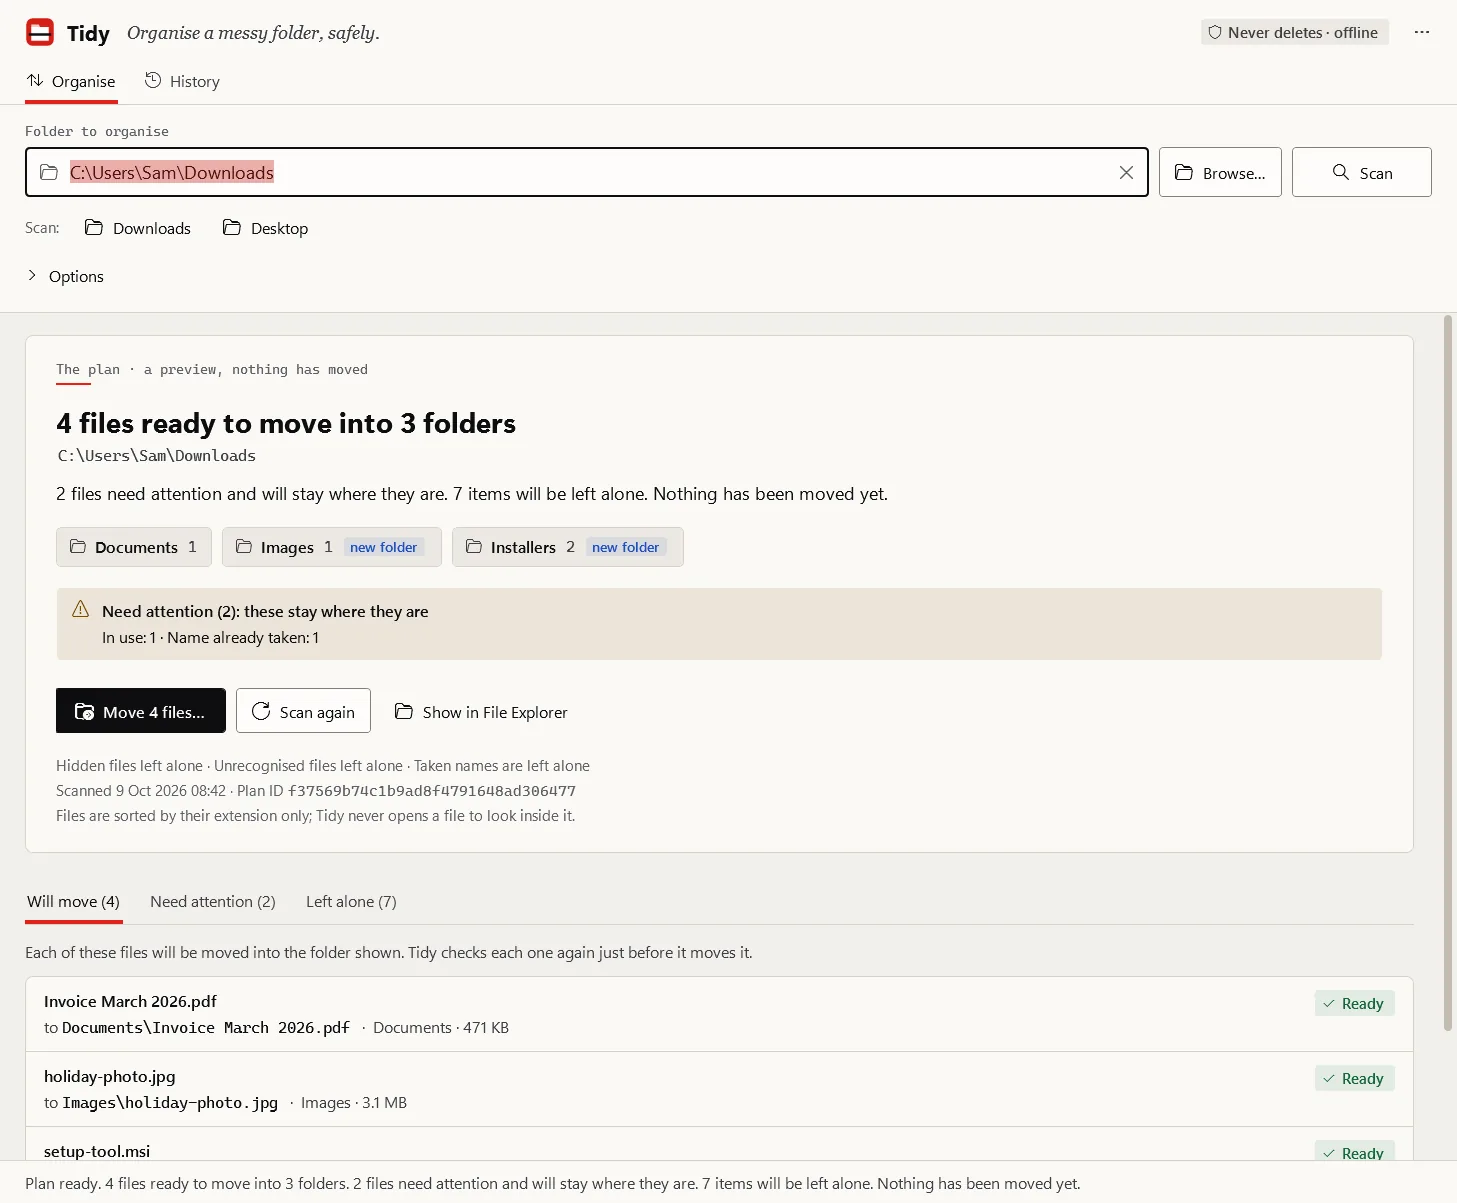
Task: Select the Will move (4) tab
Action: pyautogui.click(x=73, y=902)
